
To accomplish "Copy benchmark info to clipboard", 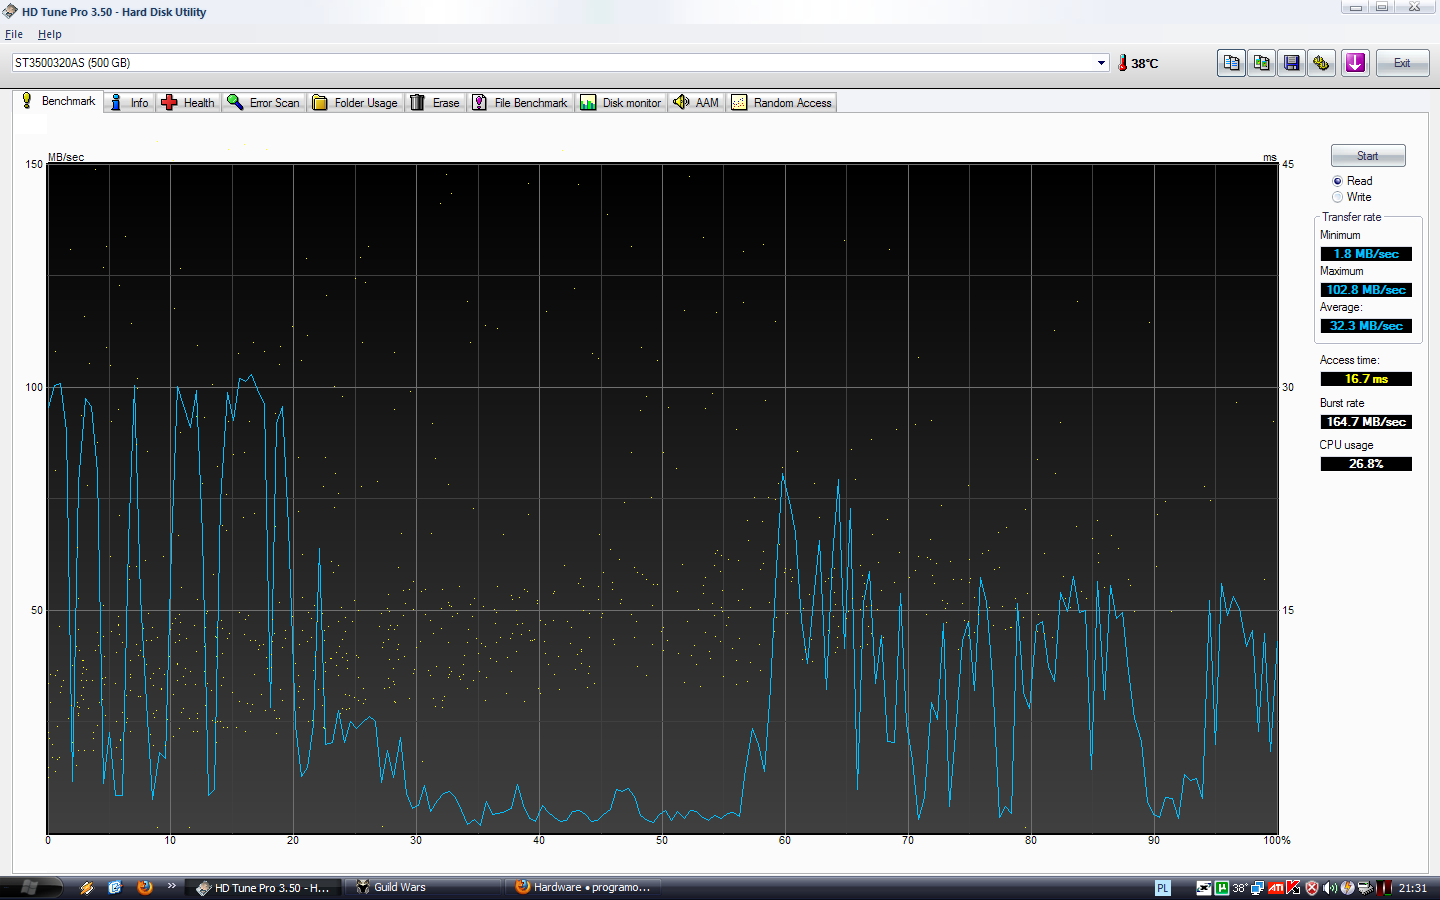I will tap(1231, 63).
